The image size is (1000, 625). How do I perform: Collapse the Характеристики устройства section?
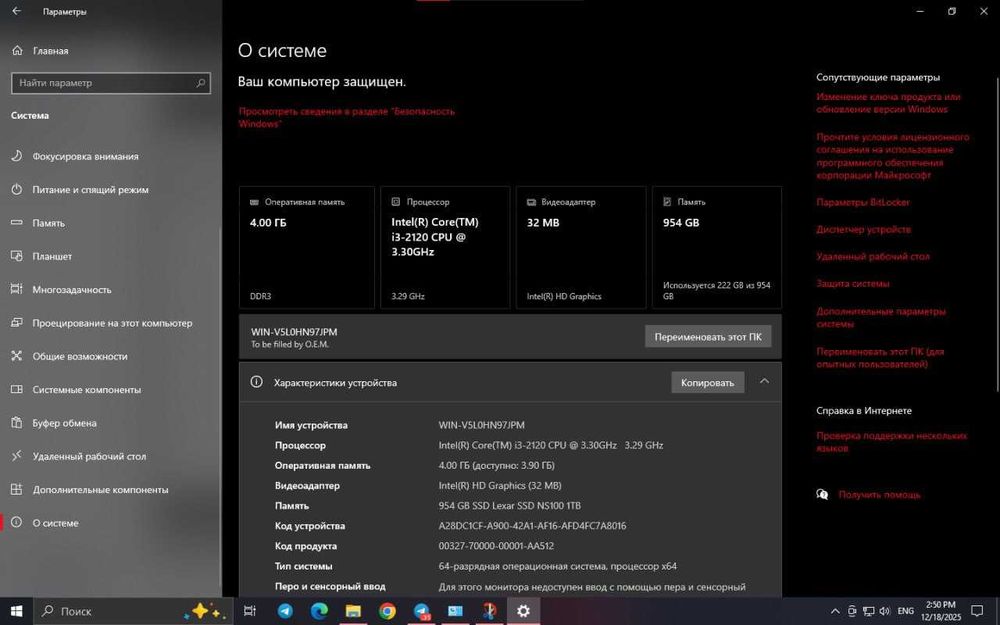(764, 381)
